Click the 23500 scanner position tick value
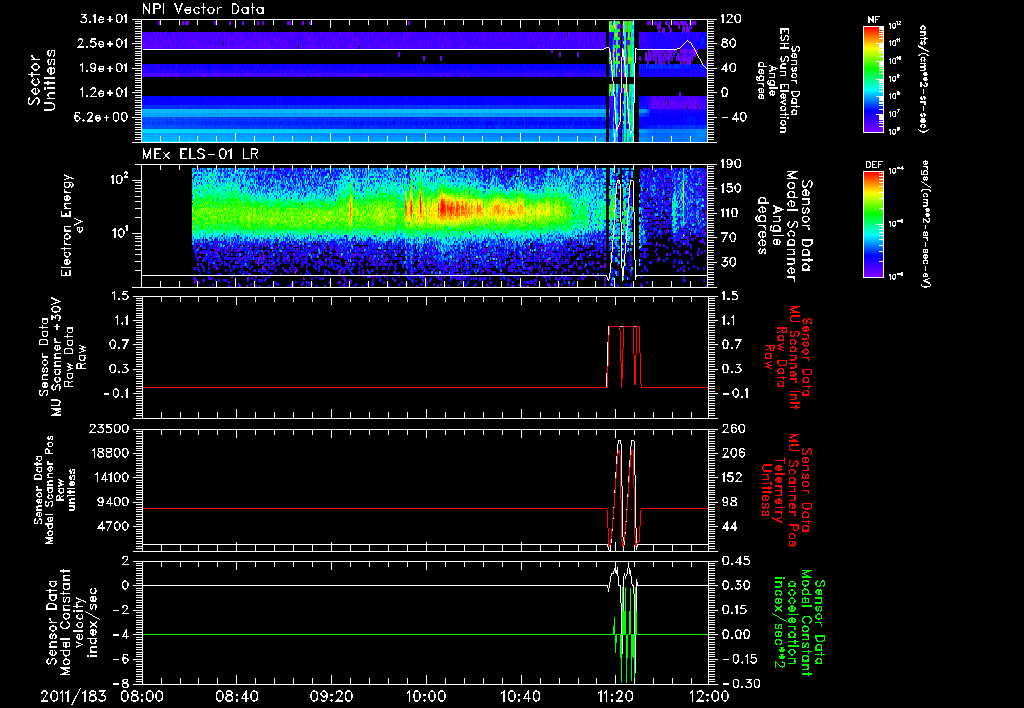1024x708 pixels. [x=110, y=429]
